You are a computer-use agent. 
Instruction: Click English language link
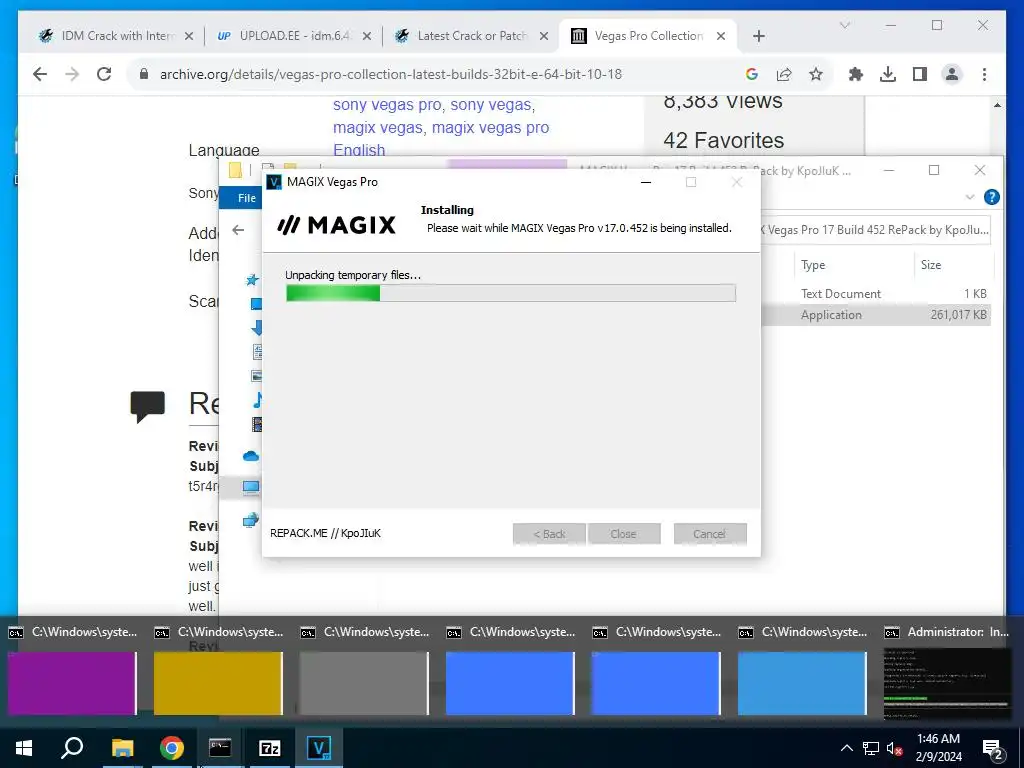pyautogui.click(x=359, y=150)
